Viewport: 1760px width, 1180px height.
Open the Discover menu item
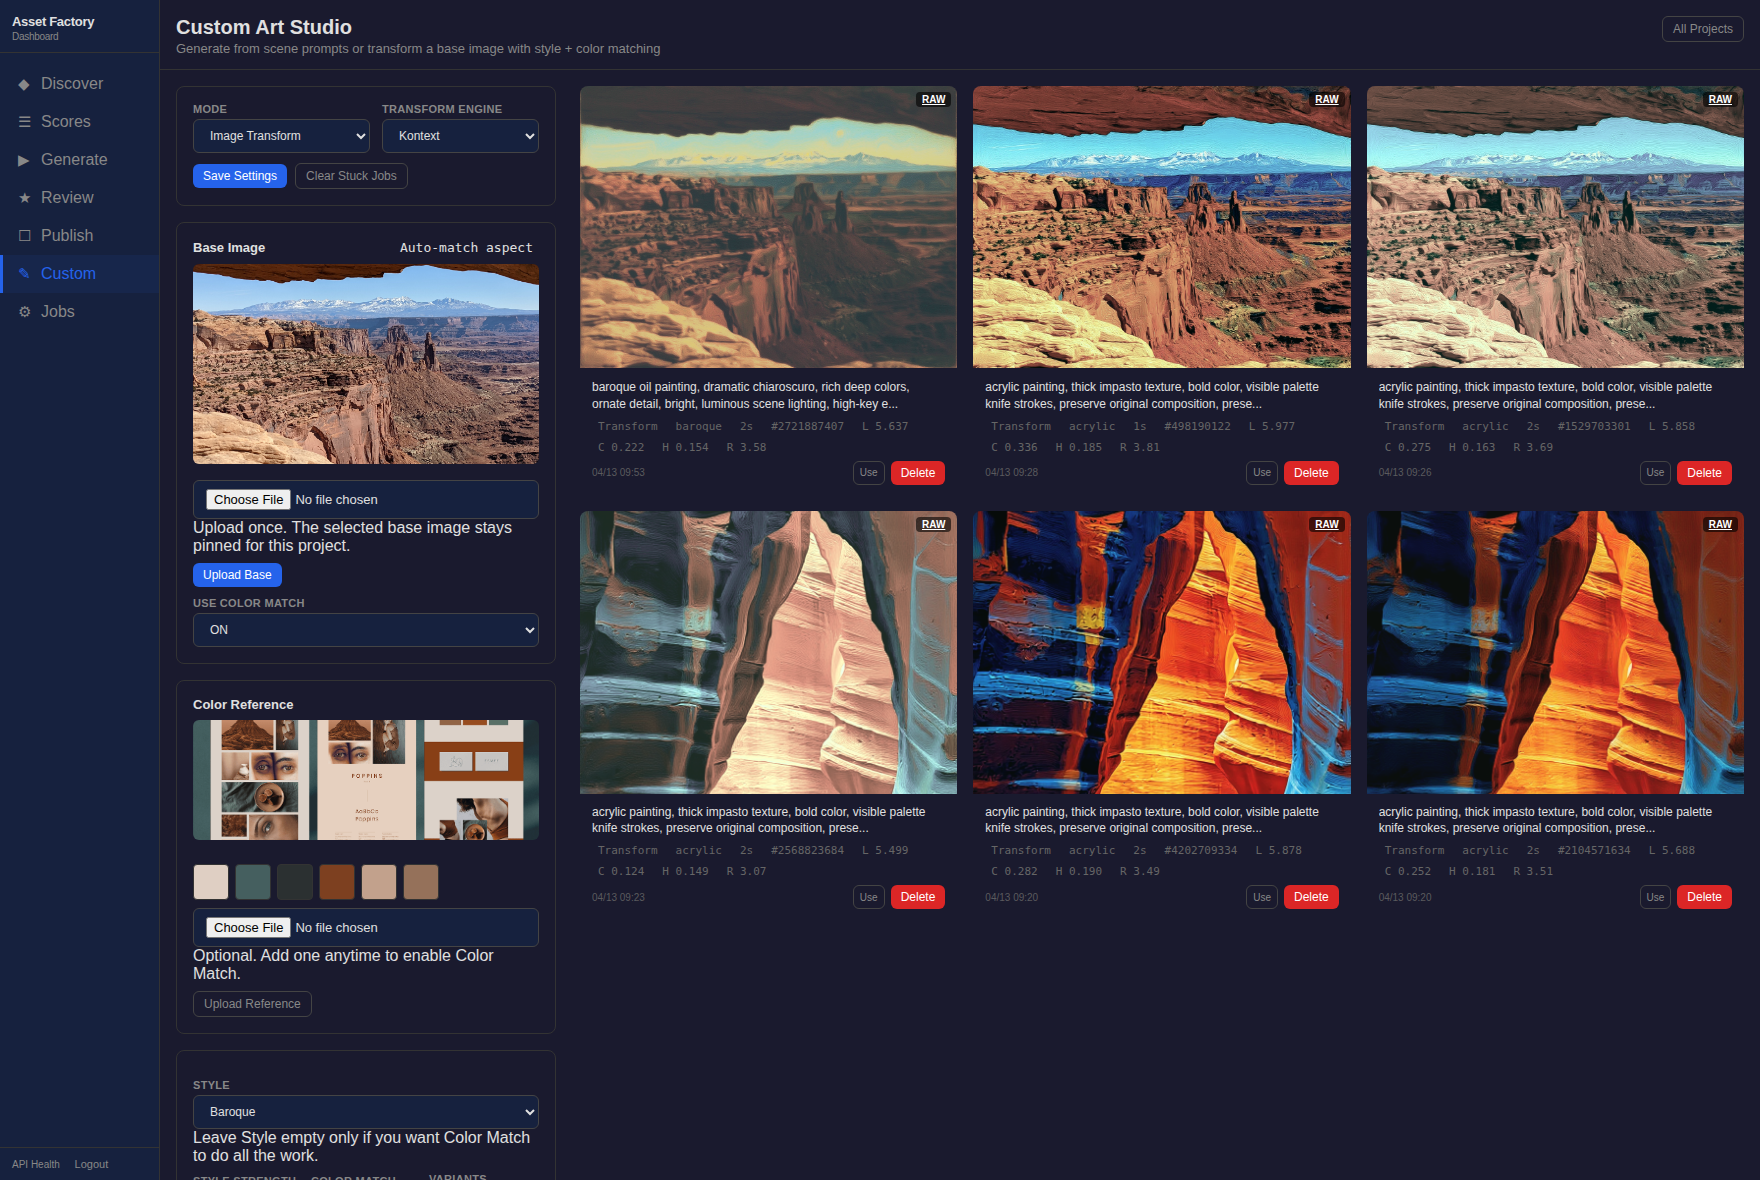[x=80, y=84]
